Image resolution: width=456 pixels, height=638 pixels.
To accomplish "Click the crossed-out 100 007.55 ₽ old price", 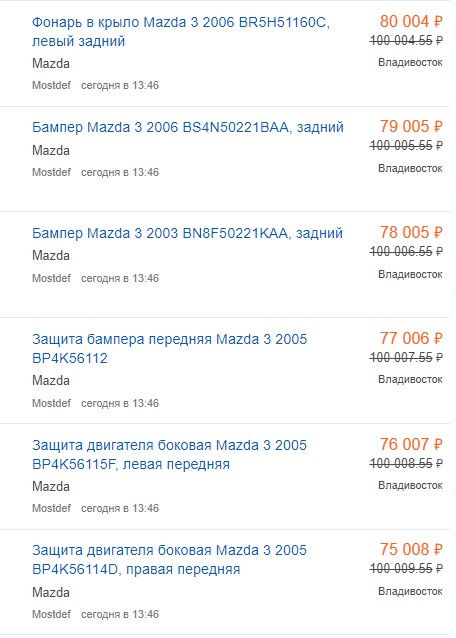I will (406, 357).
